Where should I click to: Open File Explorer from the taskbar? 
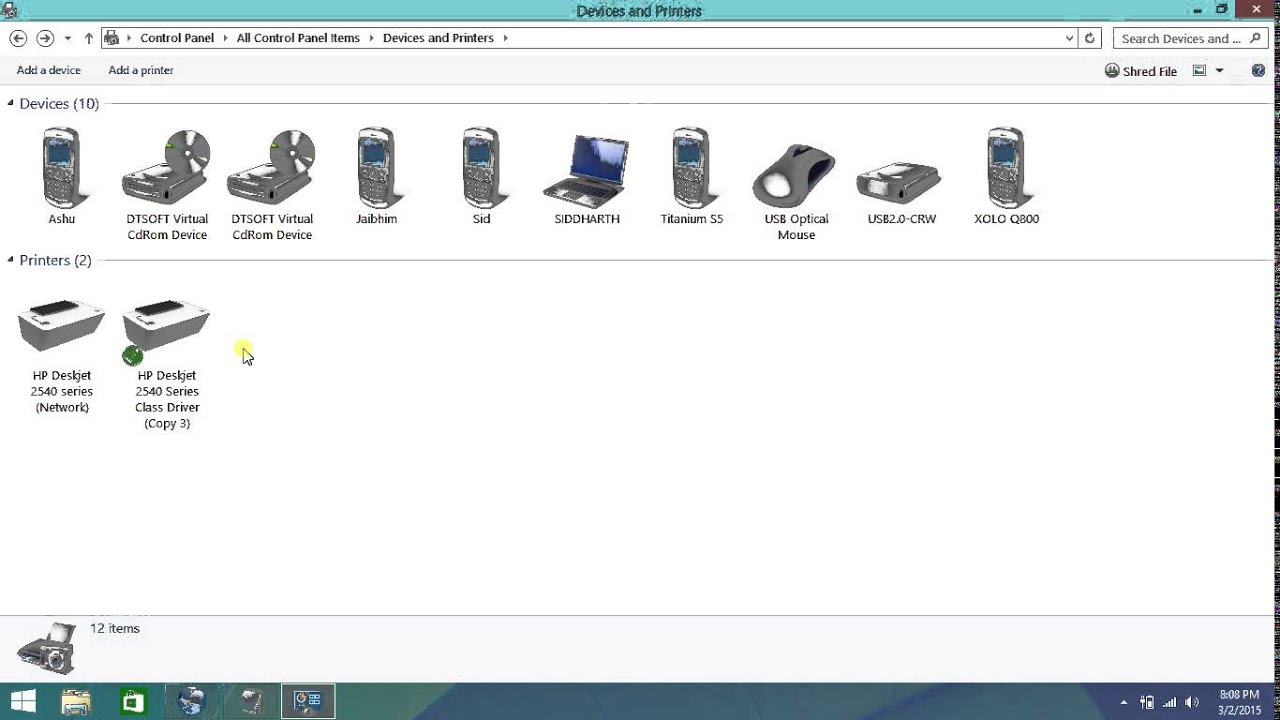click(76, 701)
